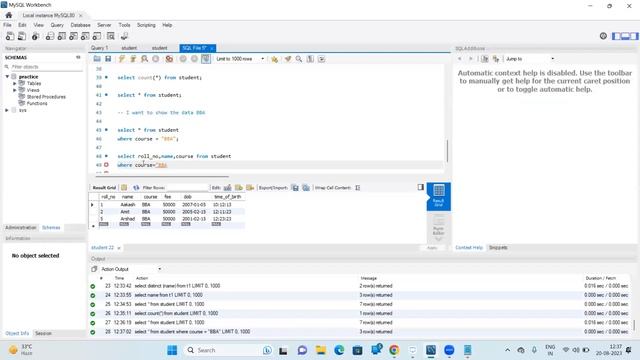Viewport: 640px width, 360px height.
Task: Execute statement under cursor (lightning cursor icon)
Action: point(133,59)
